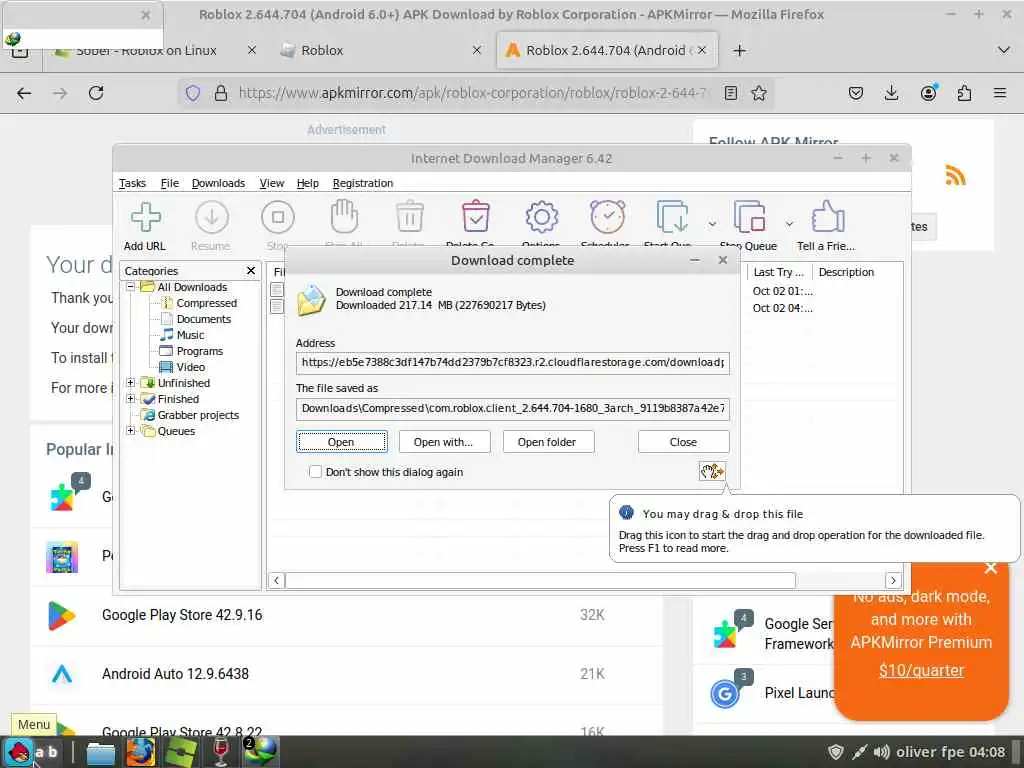Screen dimensions: 1024x768
Task: Click the Resume download toolbar icon
Action: (x=211, y=225)
